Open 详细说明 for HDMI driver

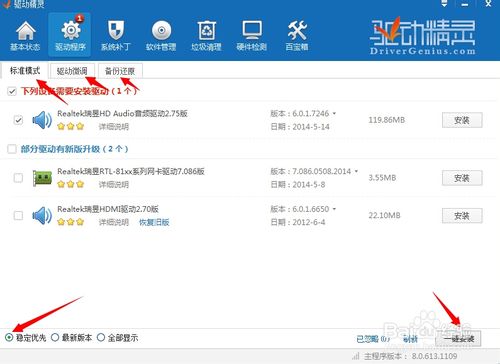click(x=114, y=222)
